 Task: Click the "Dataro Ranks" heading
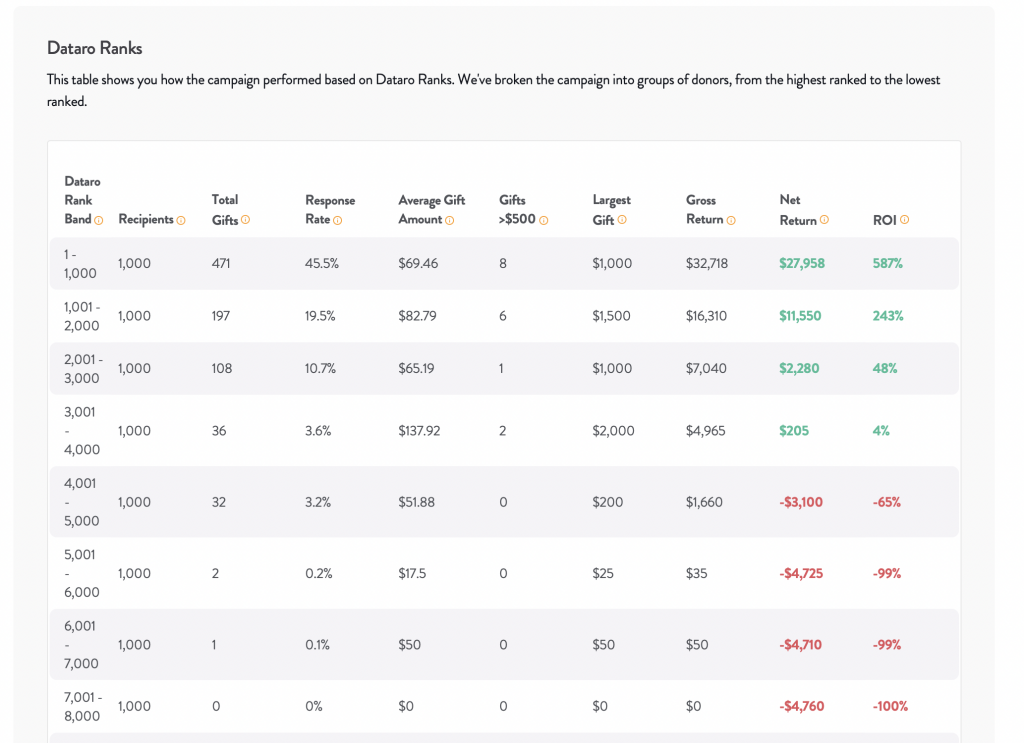point(95,48)
